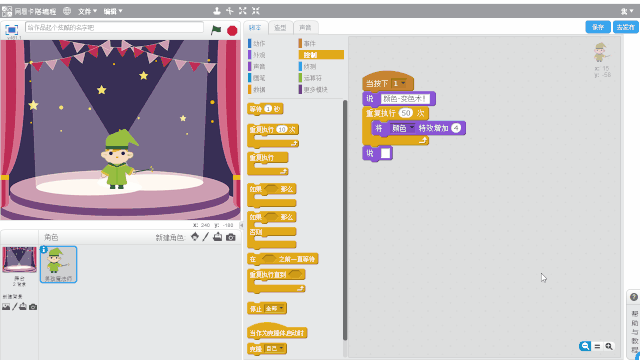The height and width of the screenshot is (360, 640).
Task: Select the grow sprite tool
Action: point(242,11)
